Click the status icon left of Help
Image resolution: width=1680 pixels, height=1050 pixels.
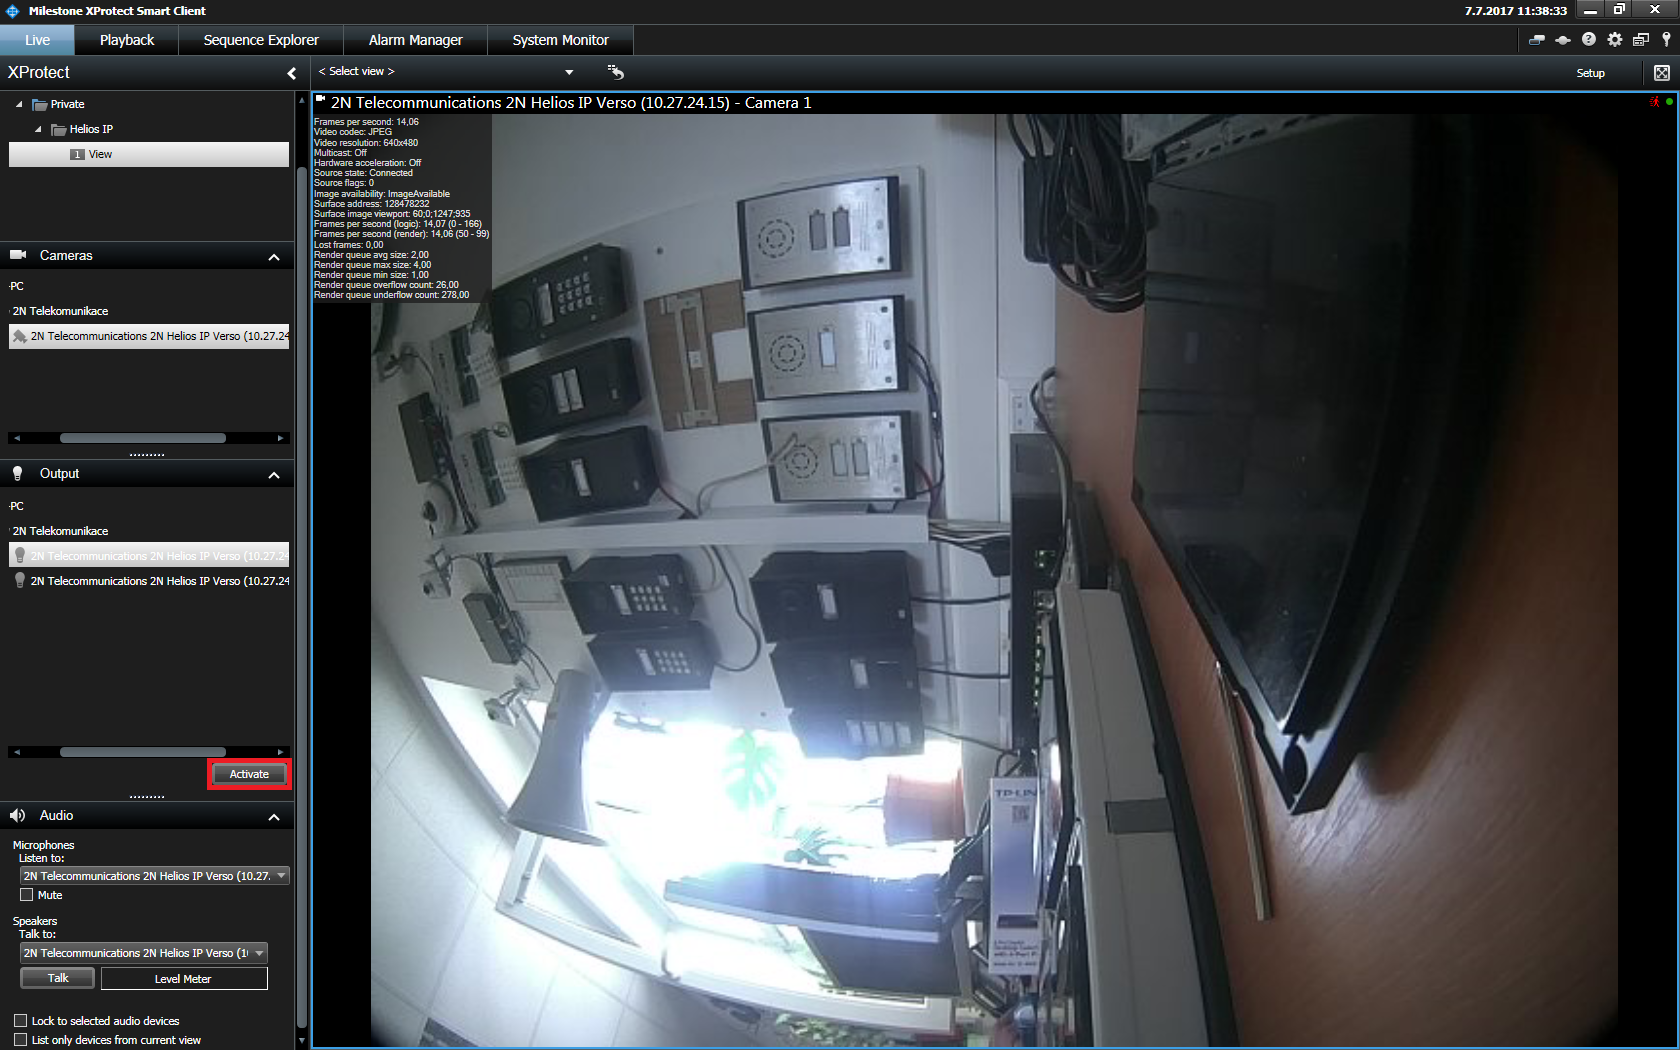coord(1563,40)
